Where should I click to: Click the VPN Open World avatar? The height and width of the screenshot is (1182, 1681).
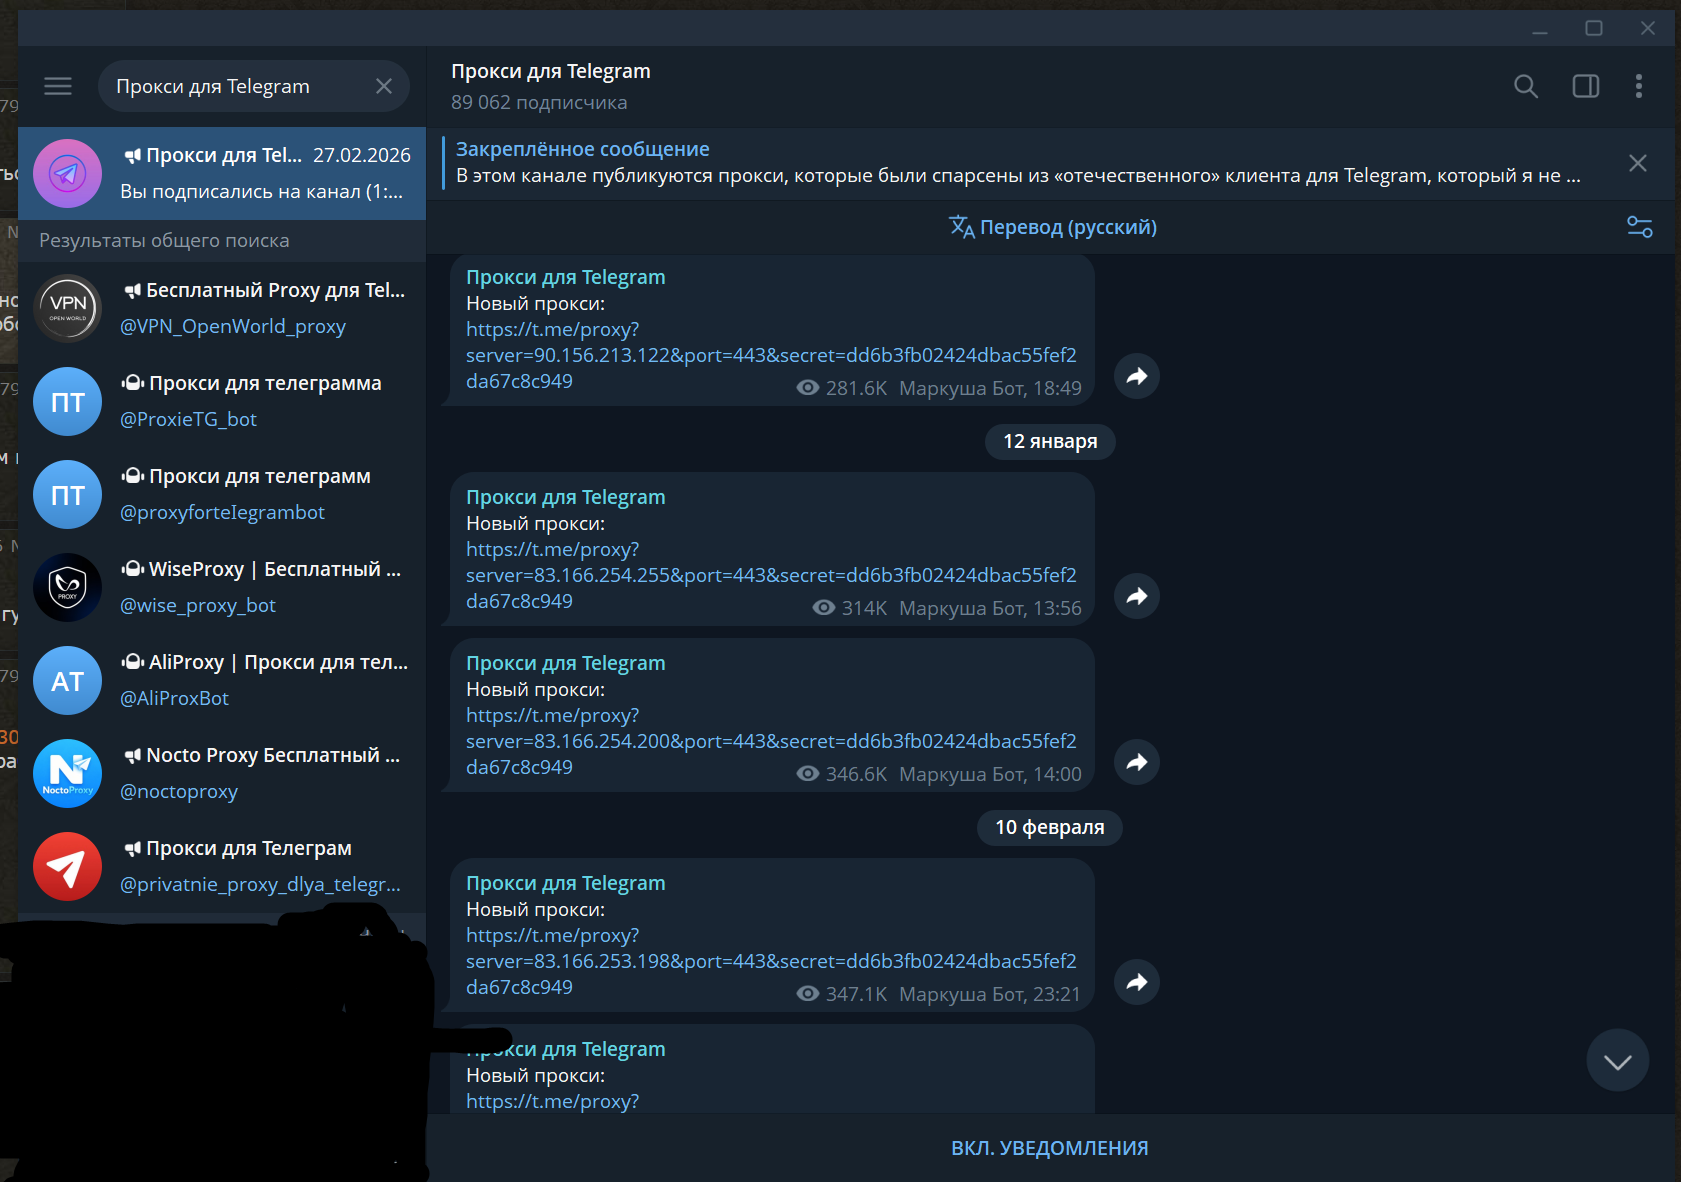[68, 308]
